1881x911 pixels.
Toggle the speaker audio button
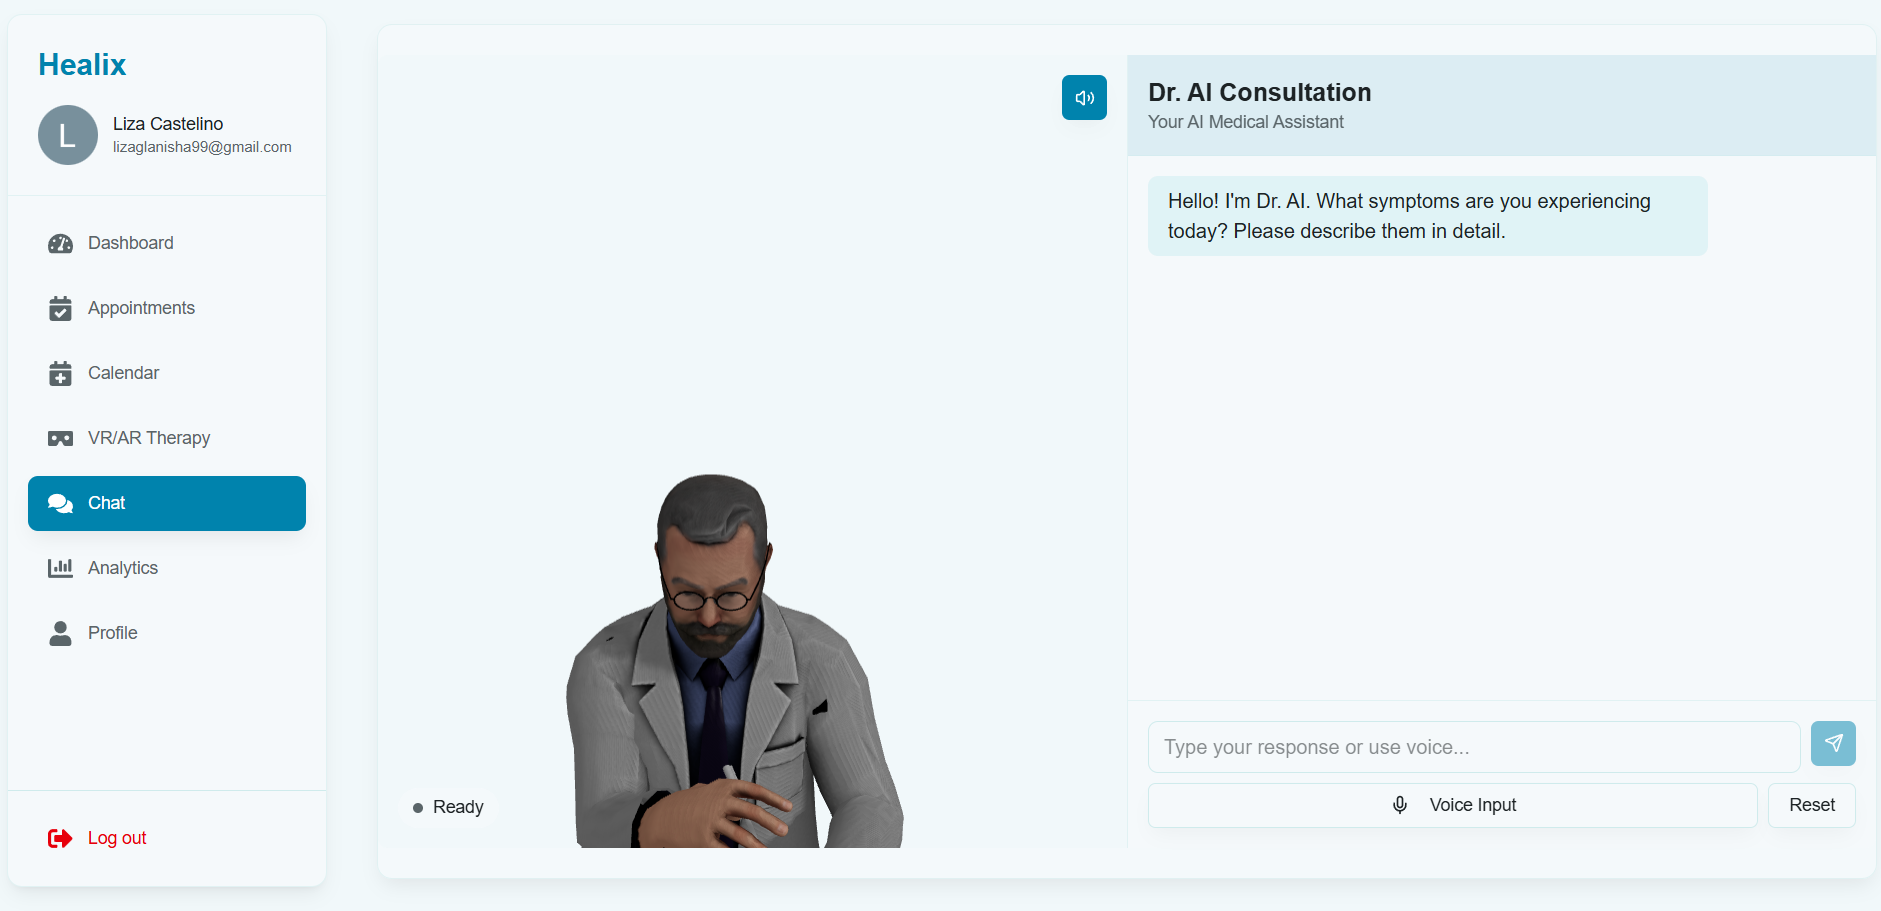pos(1084,98)
